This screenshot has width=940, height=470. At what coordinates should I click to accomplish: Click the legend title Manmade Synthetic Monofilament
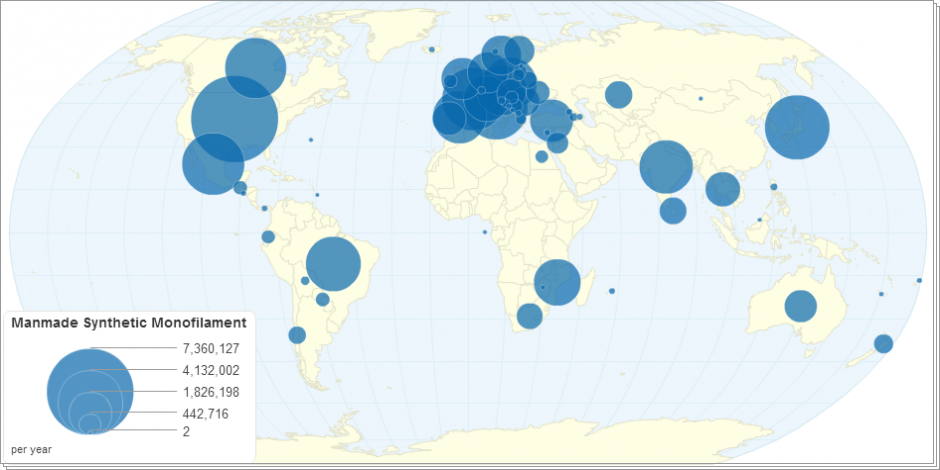pyautogui.click(x=128, y=323)
